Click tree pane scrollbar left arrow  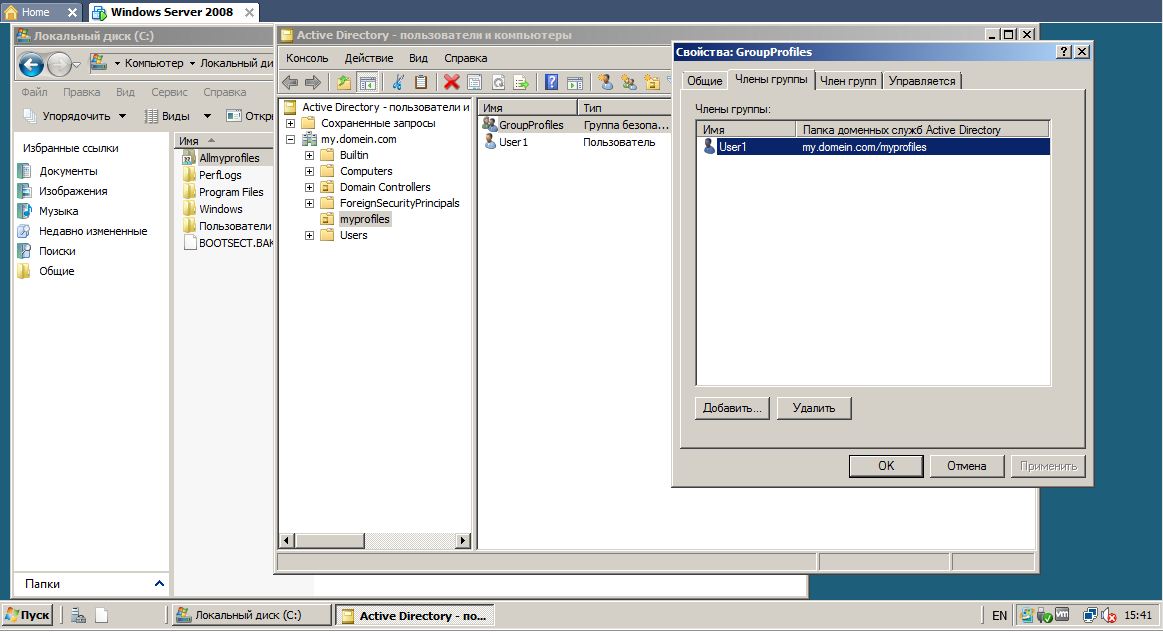[287, 540]
